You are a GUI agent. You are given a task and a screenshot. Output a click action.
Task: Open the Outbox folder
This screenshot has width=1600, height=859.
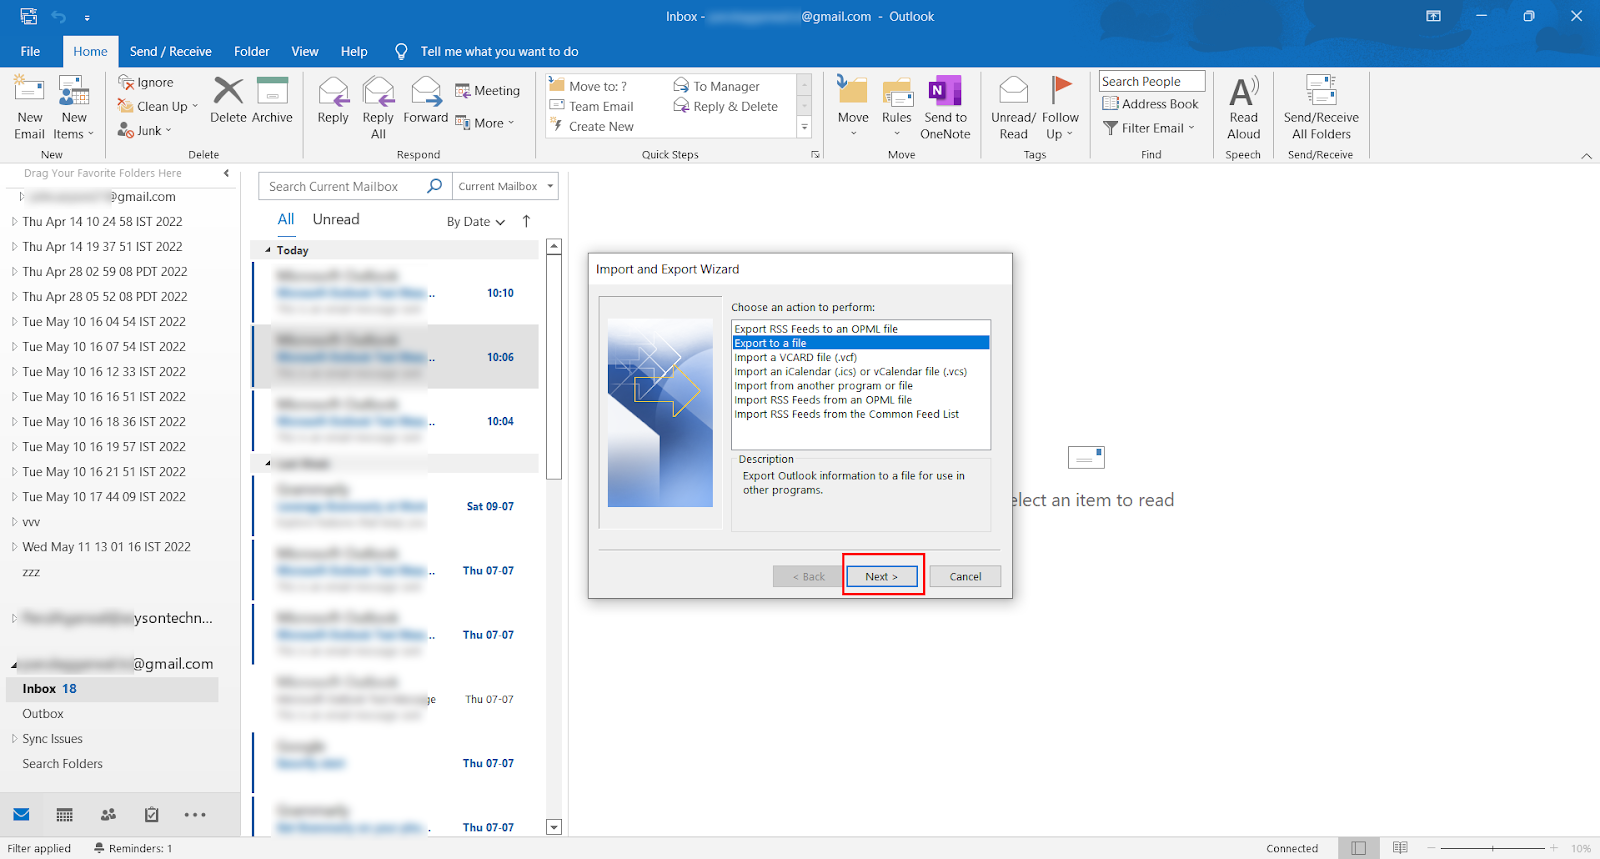coord(43,714)
